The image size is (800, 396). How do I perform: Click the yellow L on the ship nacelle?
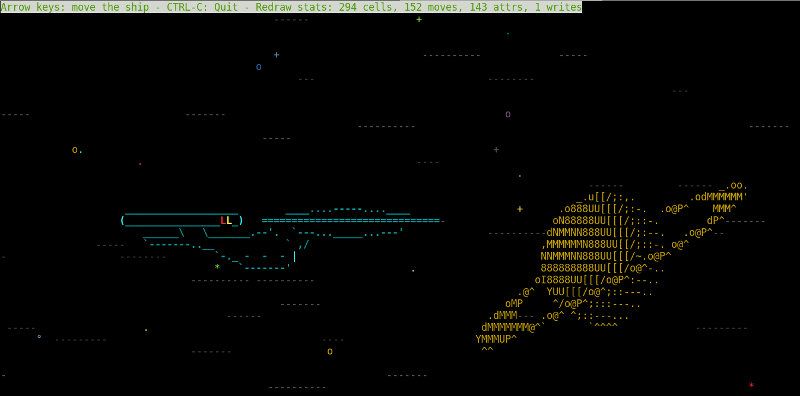[x=229, y=220]
